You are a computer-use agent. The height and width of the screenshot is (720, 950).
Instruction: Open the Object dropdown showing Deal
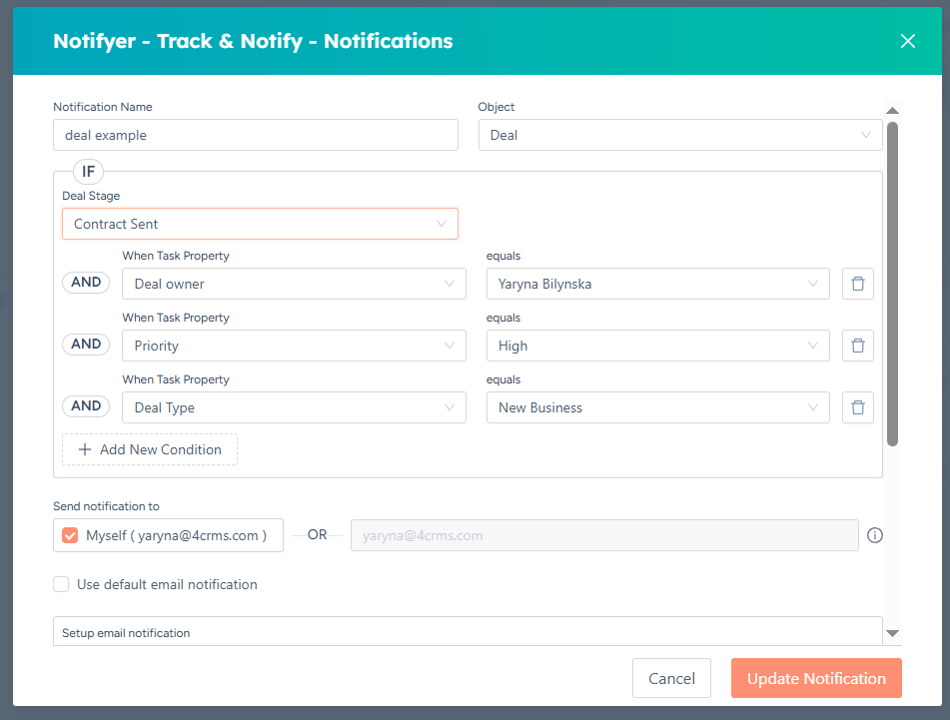680,135
